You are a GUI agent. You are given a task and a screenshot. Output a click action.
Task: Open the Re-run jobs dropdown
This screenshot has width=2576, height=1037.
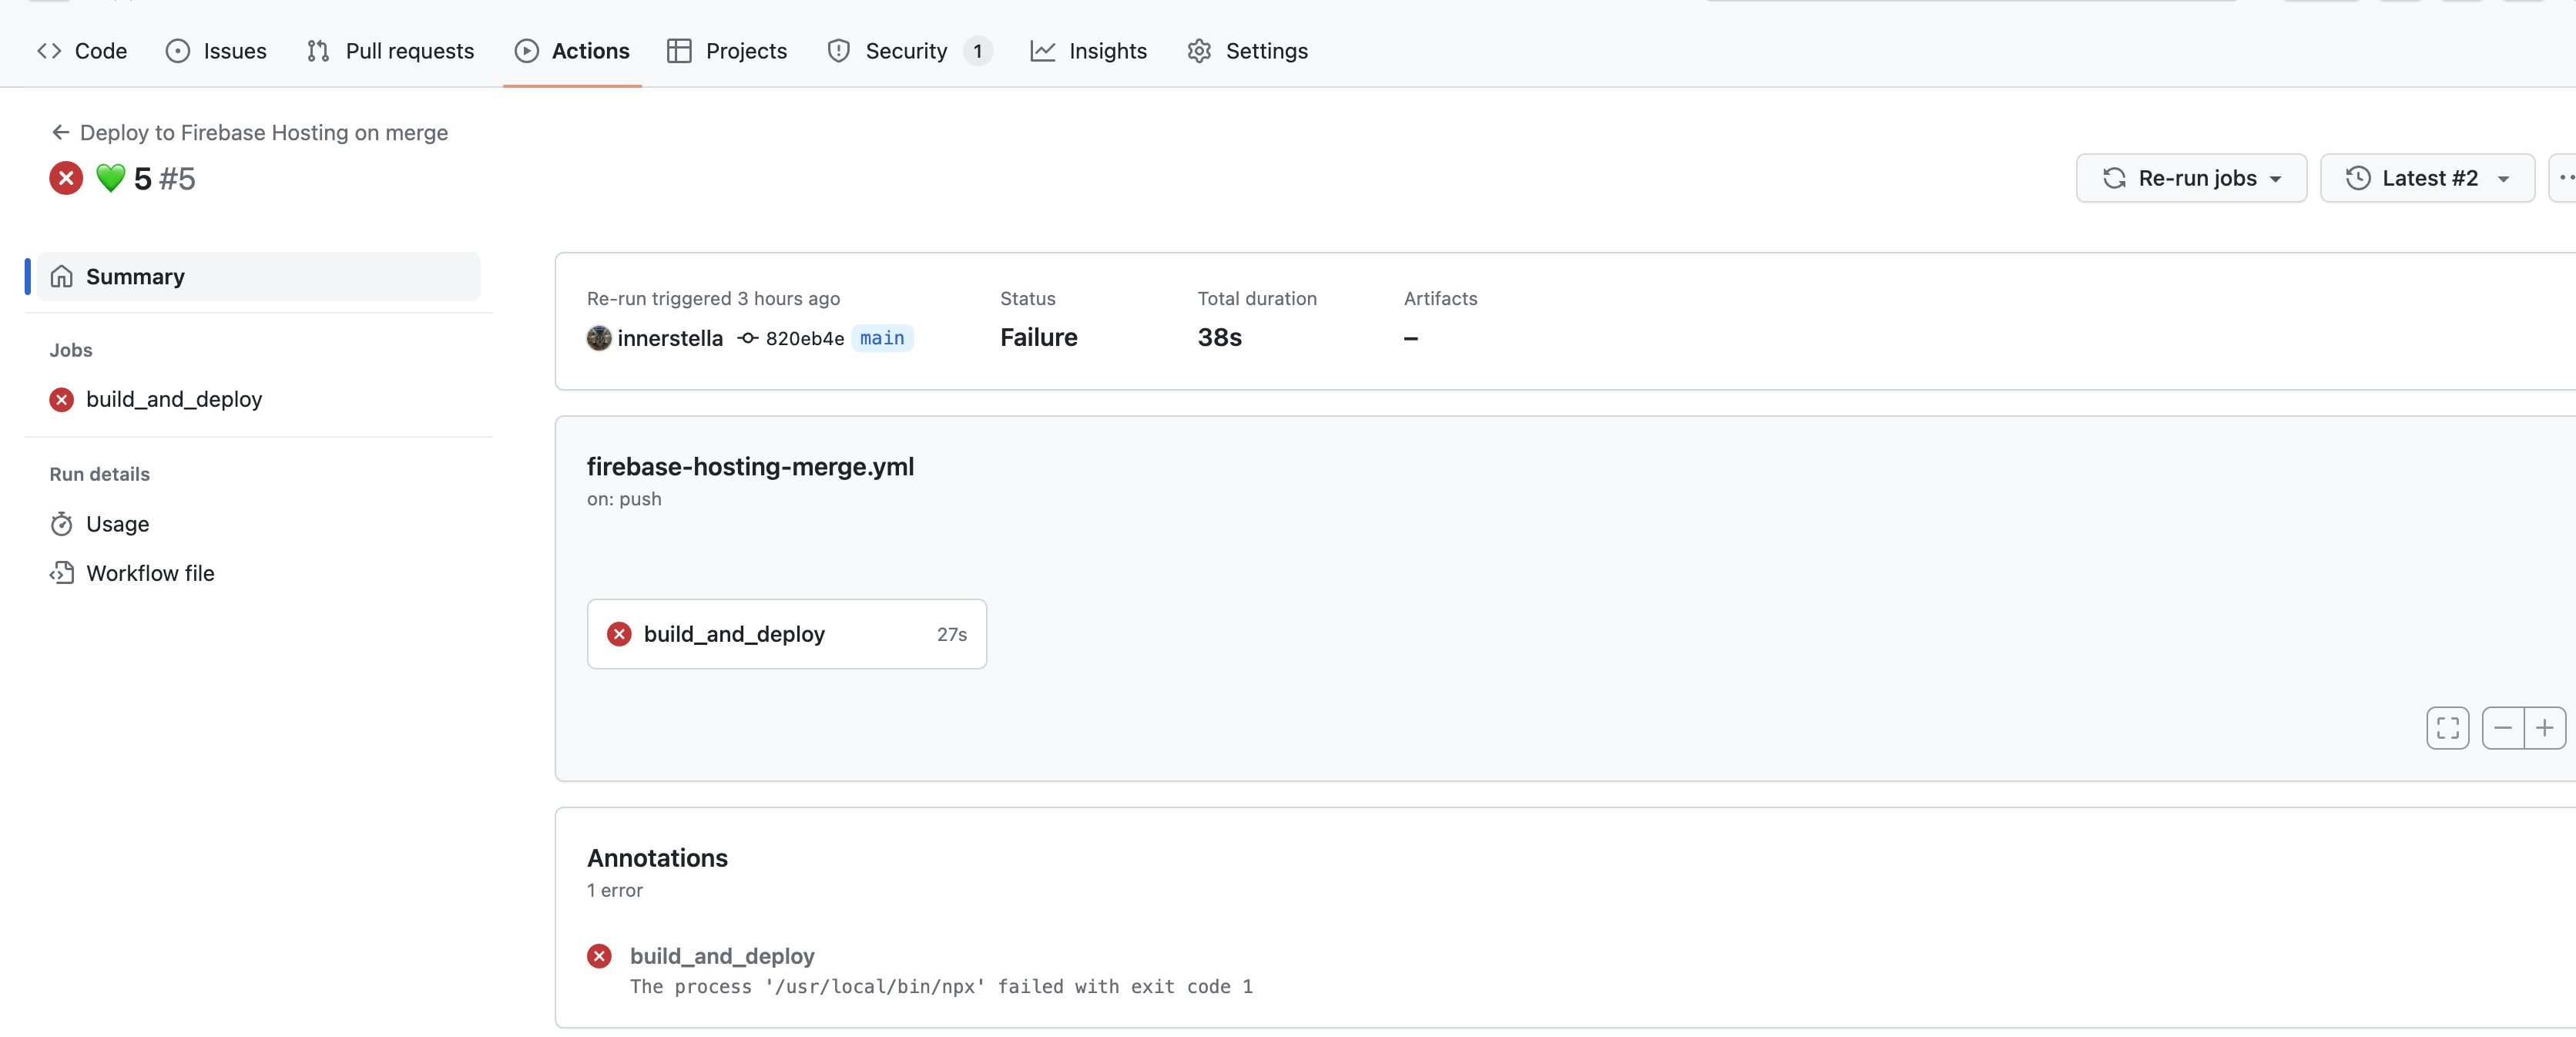click(2190, 178)
